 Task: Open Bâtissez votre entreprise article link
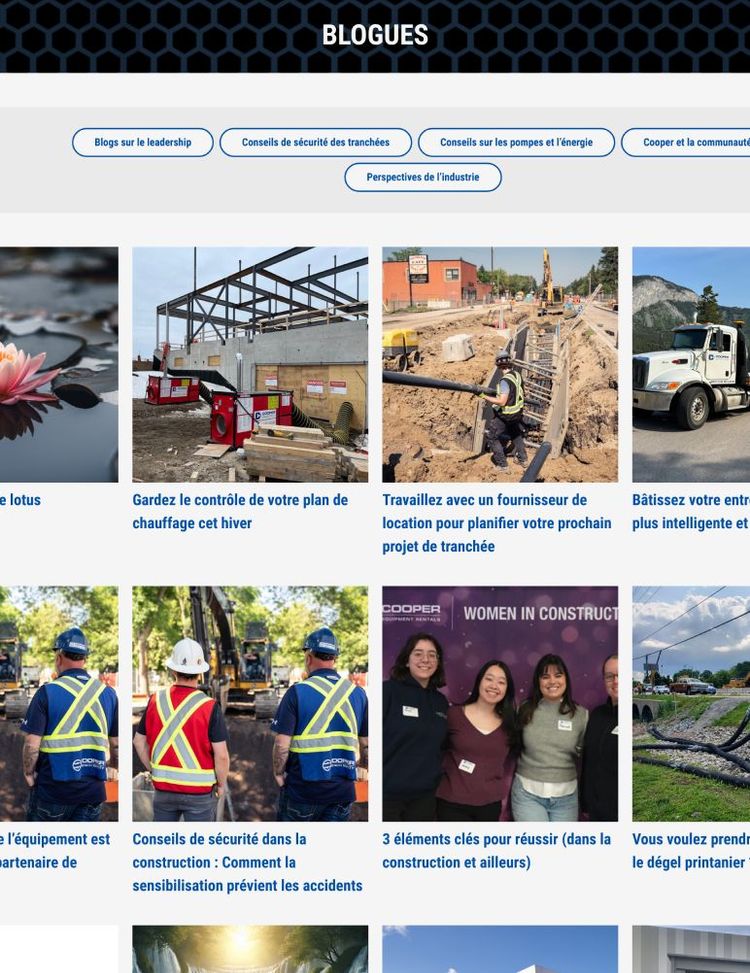[691, 511]
